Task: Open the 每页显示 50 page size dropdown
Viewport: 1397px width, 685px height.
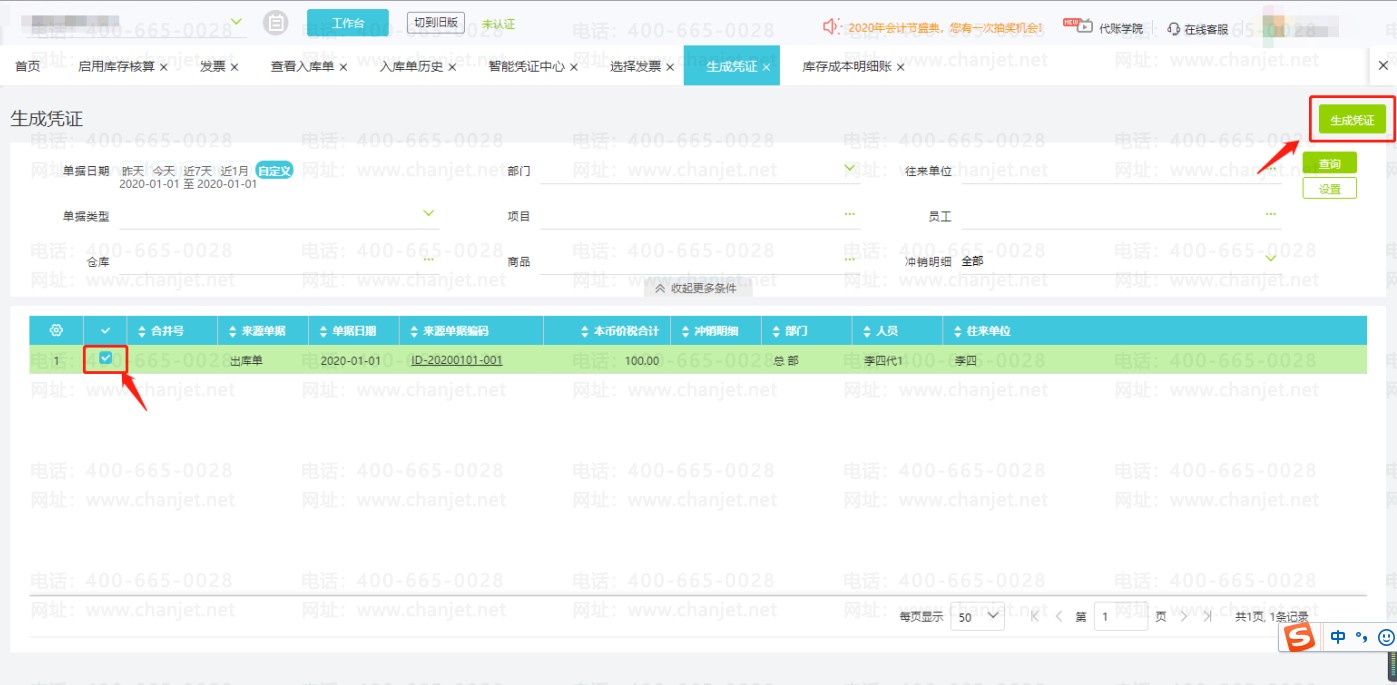Action: click(978, 617)
